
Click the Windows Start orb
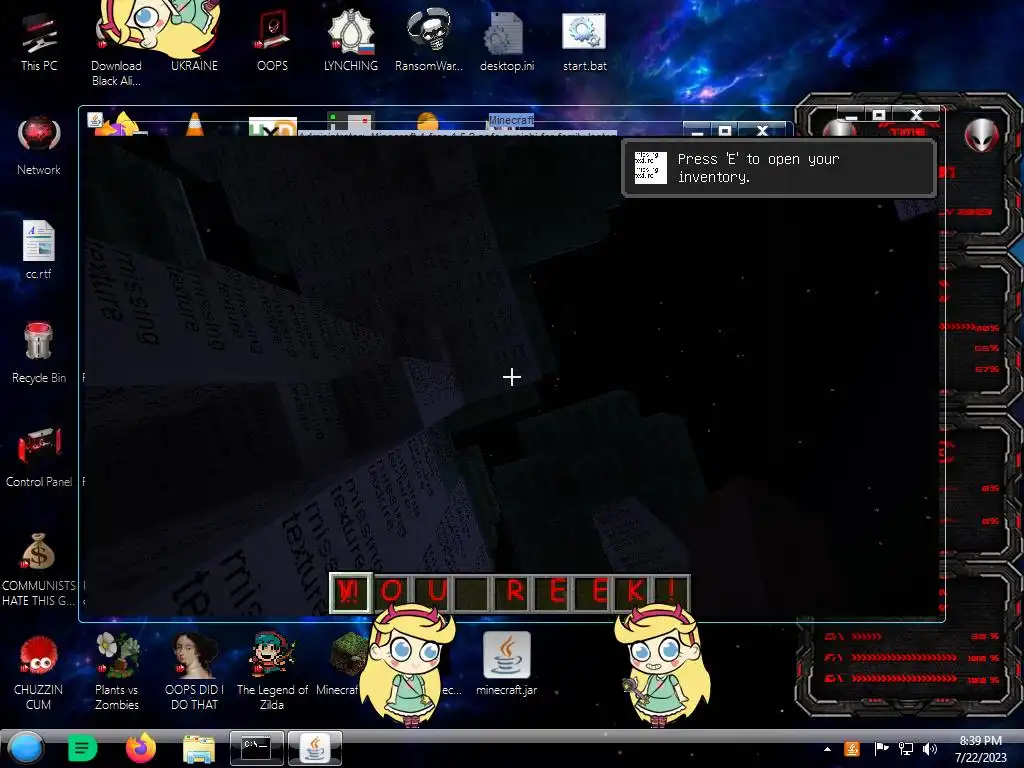(26, 748)
